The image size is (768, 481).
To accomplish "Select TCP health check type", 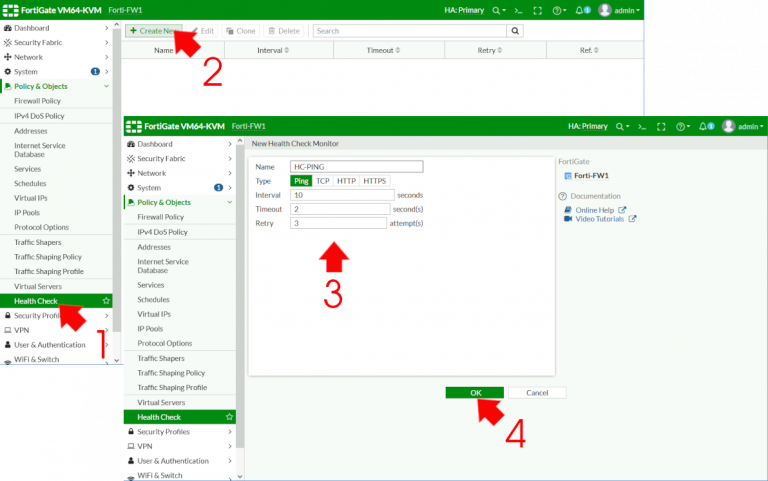I will (323, 181).
